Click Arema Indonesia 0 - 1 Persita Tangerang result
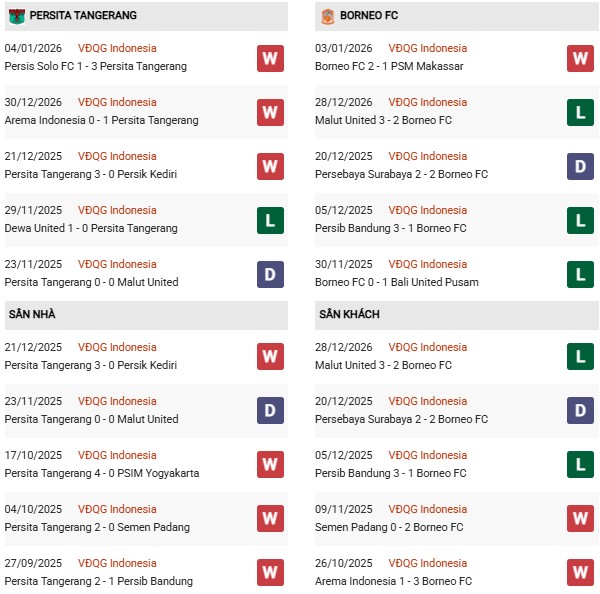The image size is (600, 594). point(102,120)
